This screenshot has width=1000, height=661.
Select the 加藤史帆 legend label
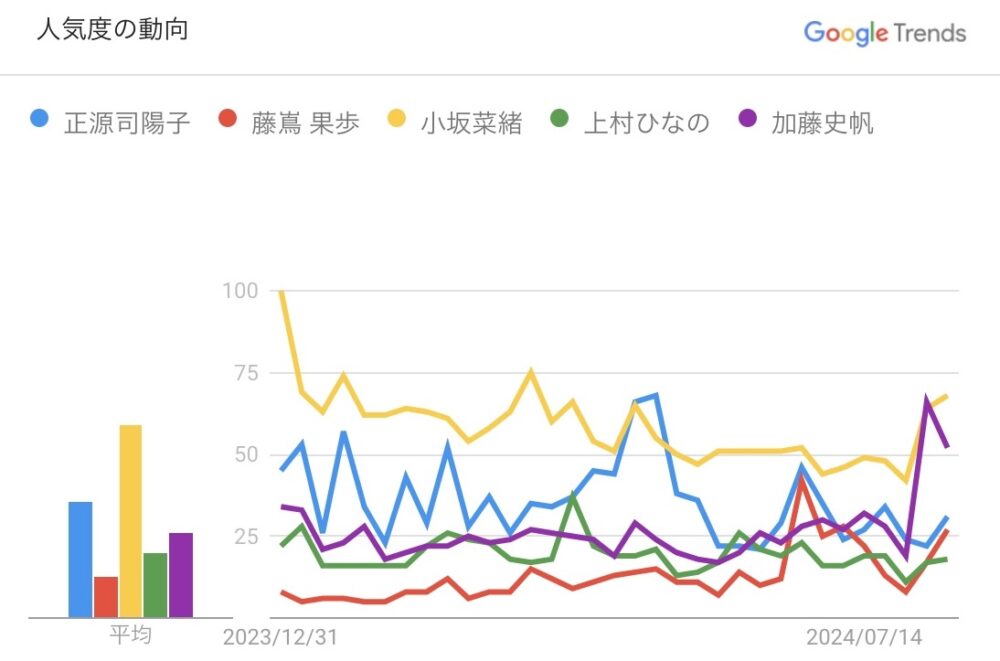coord(822,123)
